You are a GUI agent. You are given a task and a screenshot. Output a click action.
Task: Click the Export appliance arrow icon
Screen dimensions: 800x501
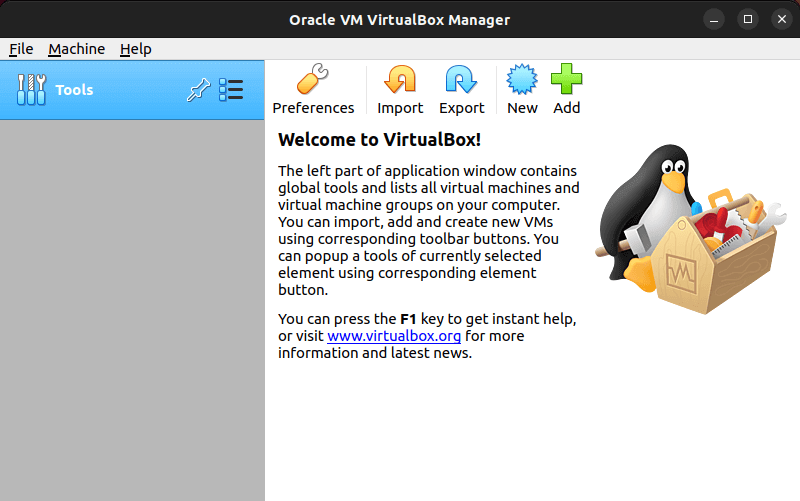click(461, 79)
